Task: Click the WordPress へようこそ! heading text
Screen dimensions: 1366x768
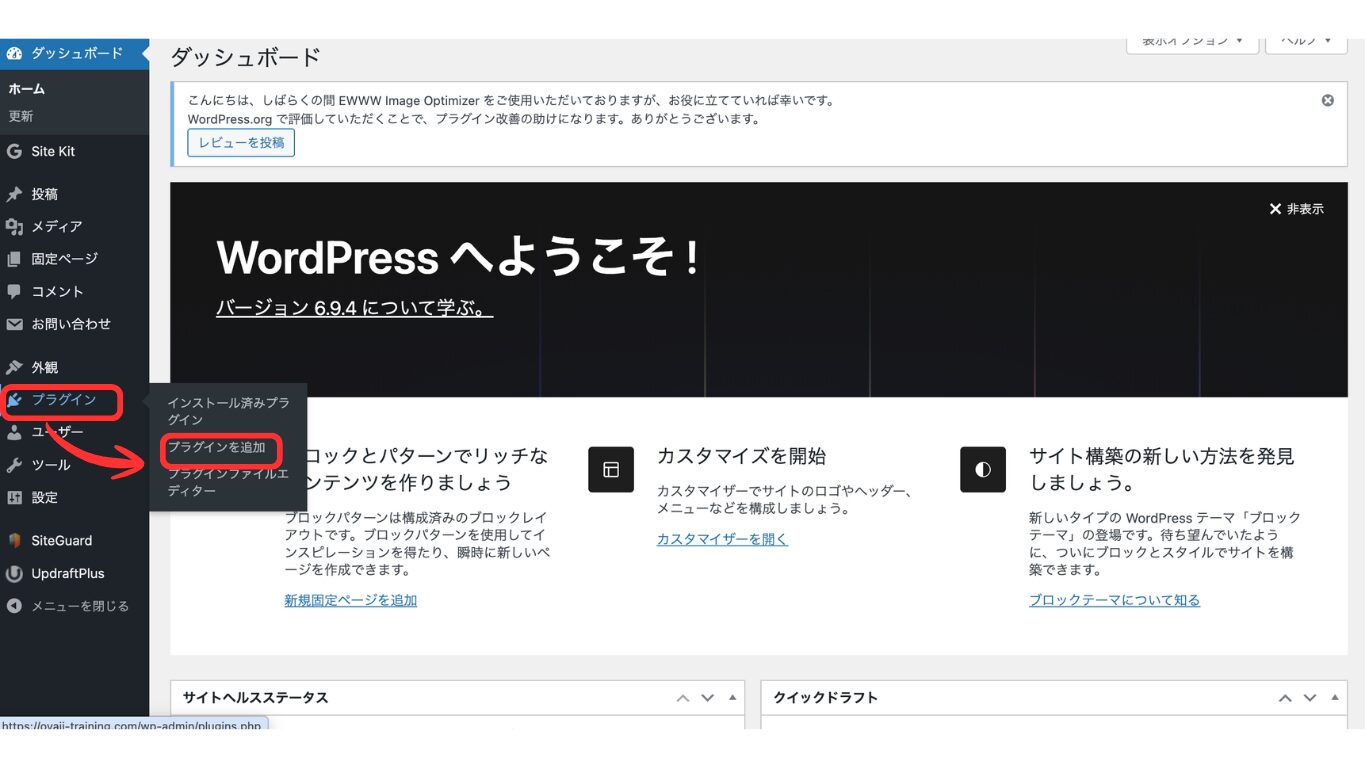Action: click(x=459, y=258)
